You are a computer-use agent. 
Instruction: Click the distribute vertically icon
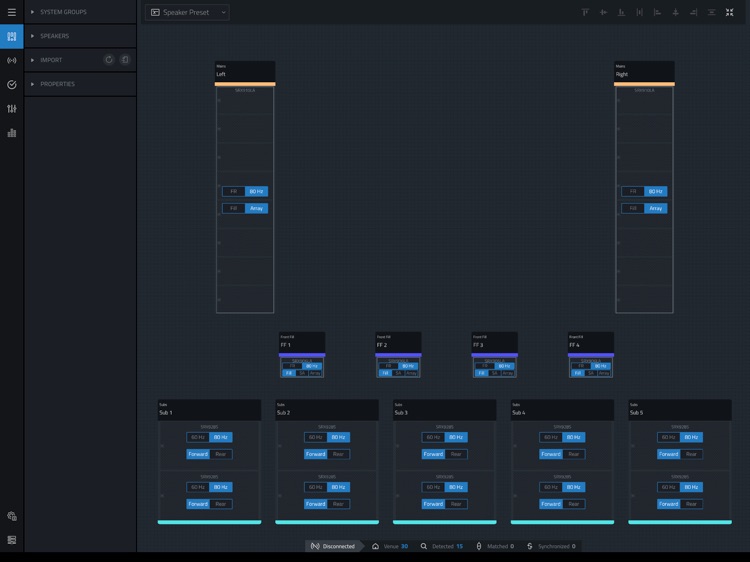click(x=711, y=12)
